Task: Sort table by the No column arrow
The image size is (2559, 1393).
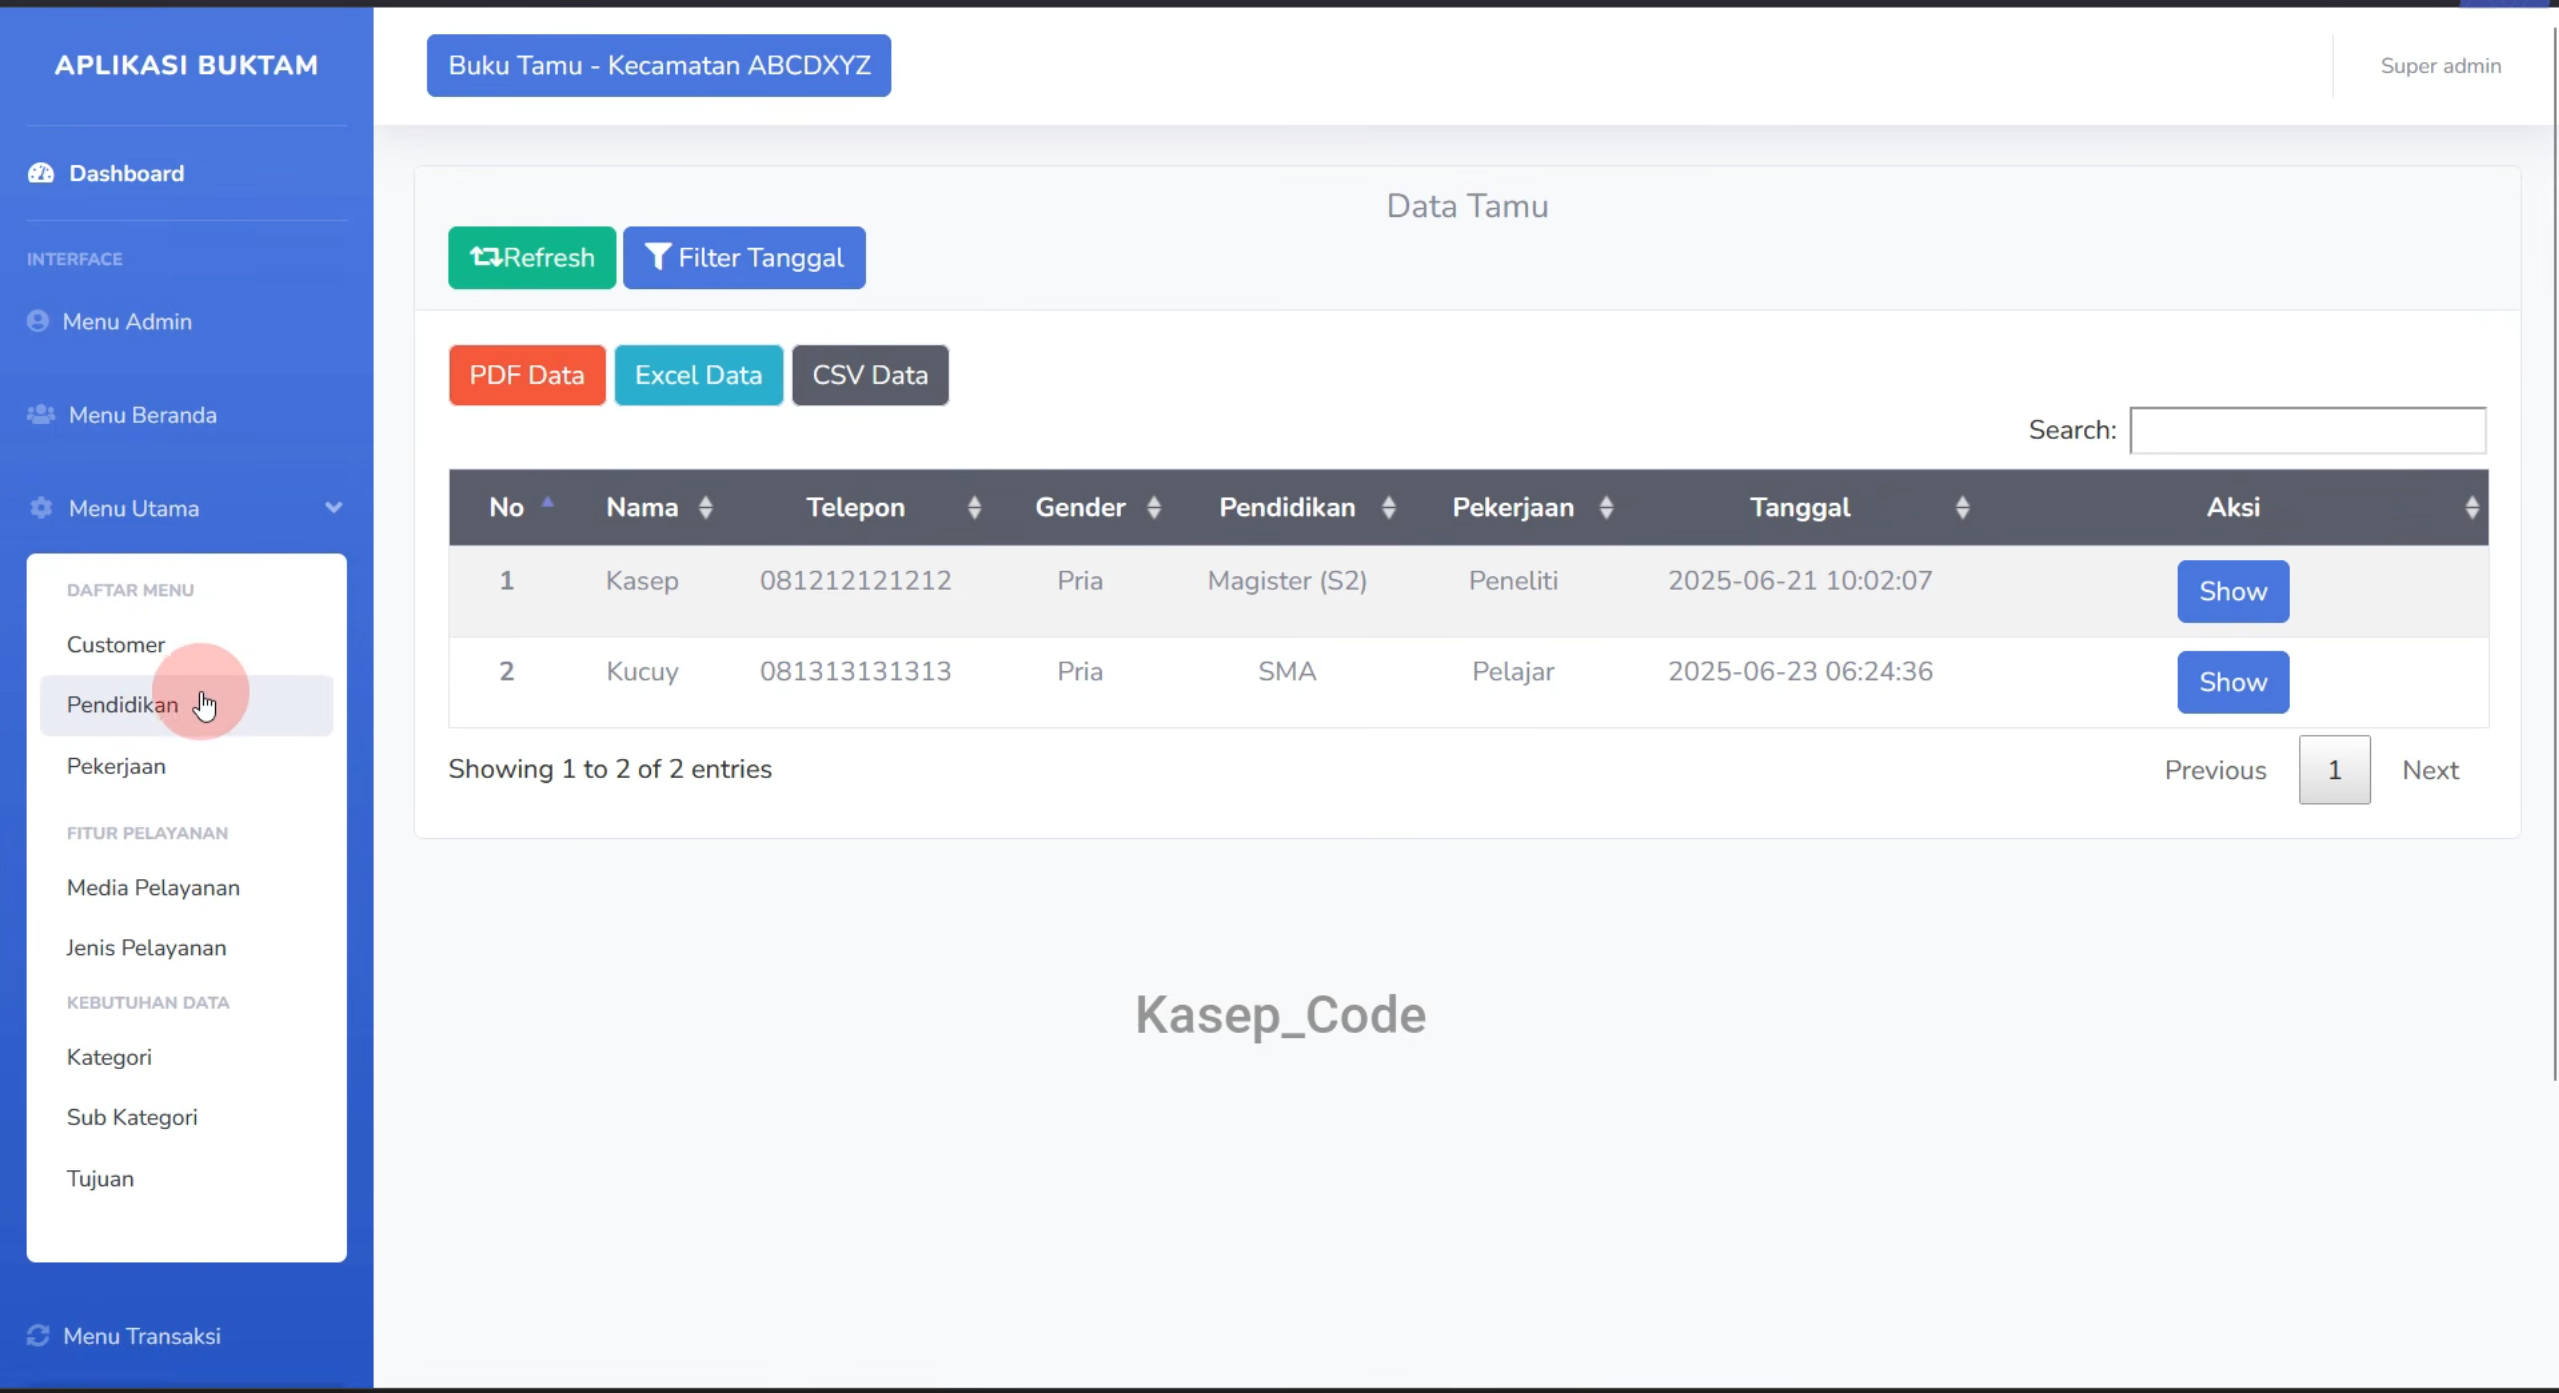Action: pyautogui.click(x=548, y=503)
